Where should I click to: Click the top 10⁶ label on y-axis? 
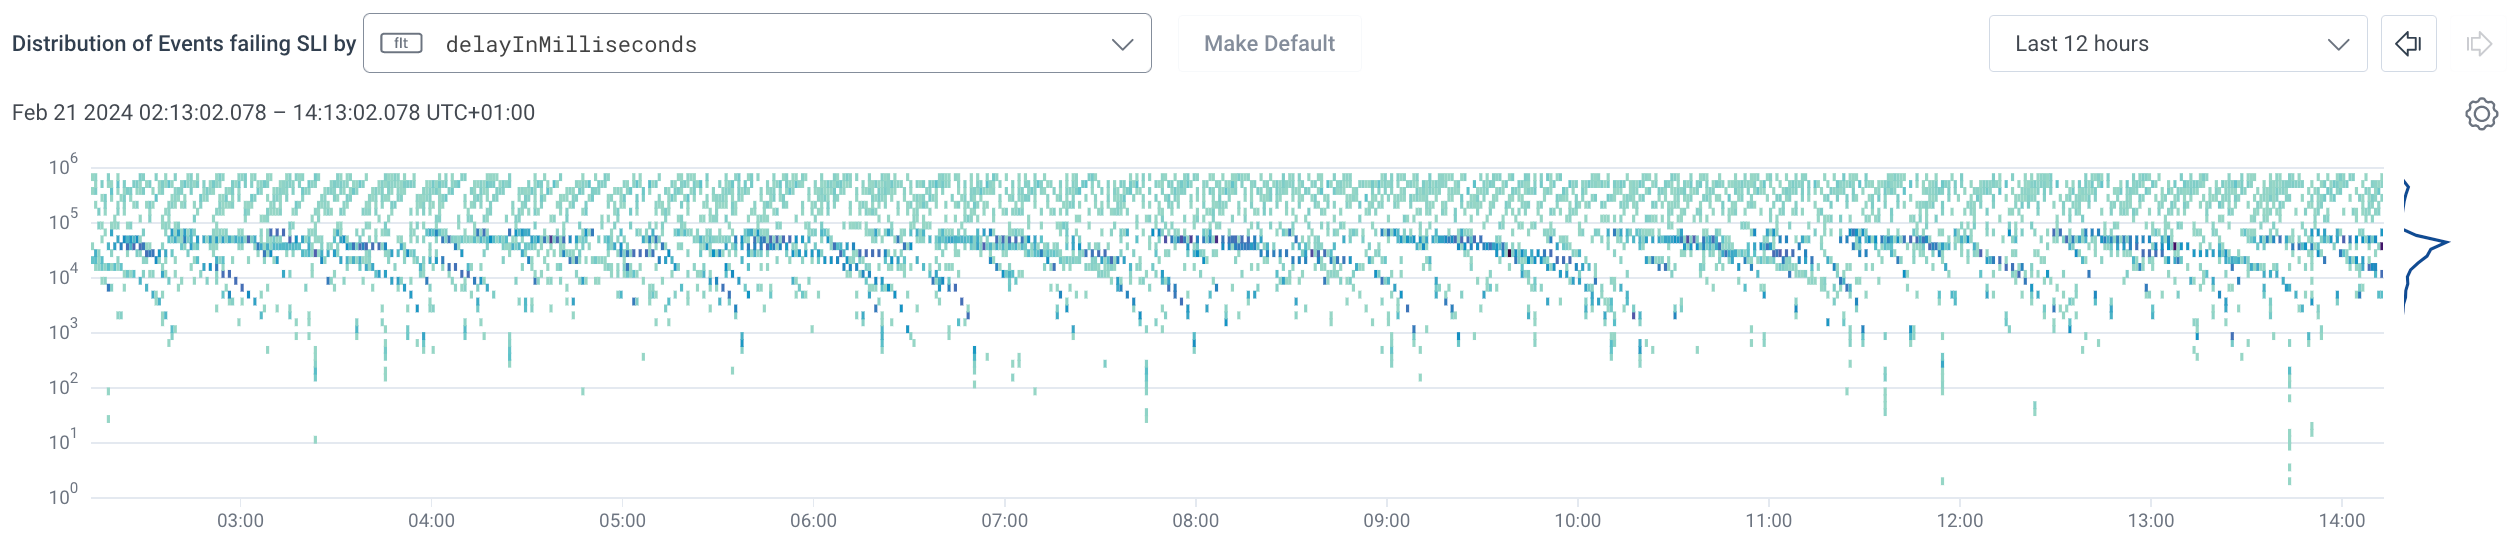62,167
